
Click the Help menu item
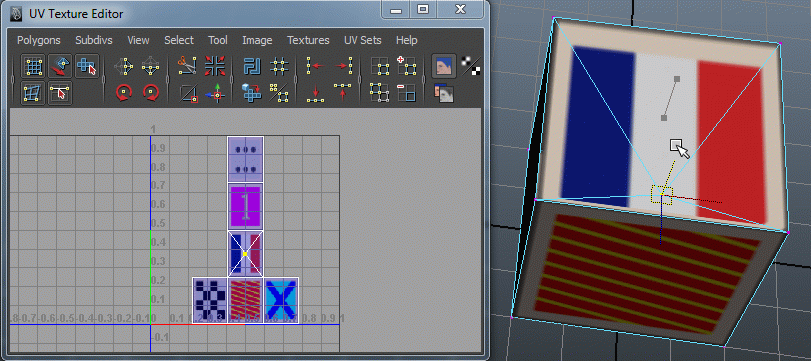407,40
